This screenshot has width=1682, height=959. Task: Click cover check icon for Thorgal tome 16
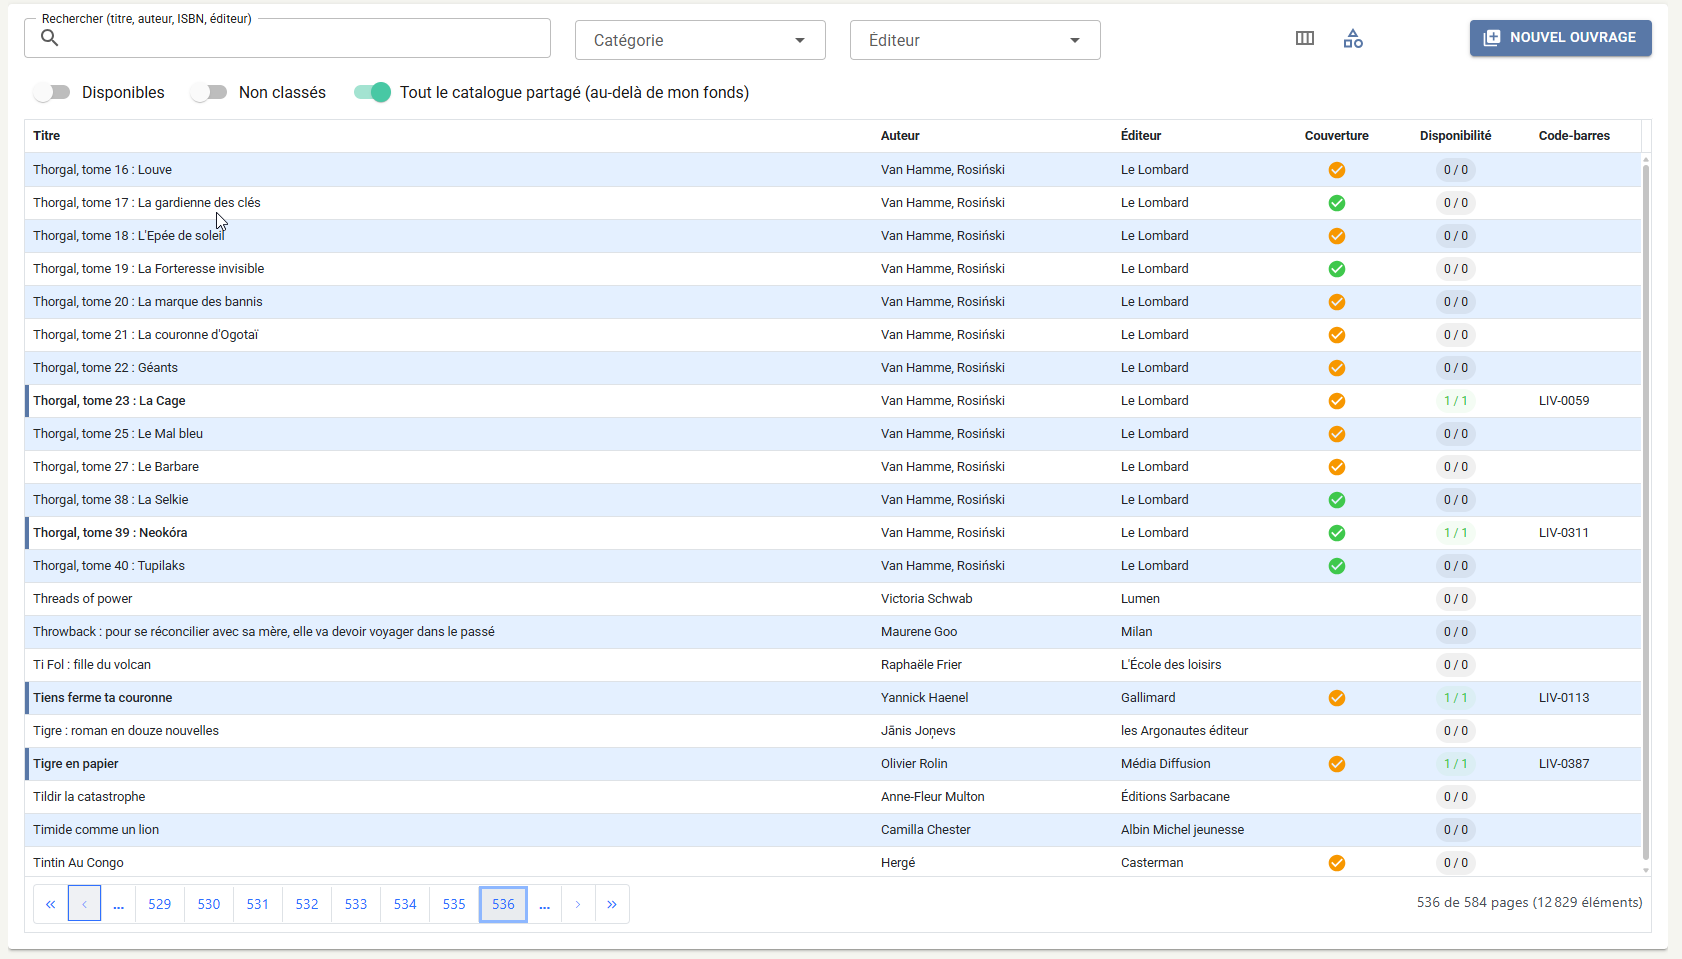(1337, 170)
